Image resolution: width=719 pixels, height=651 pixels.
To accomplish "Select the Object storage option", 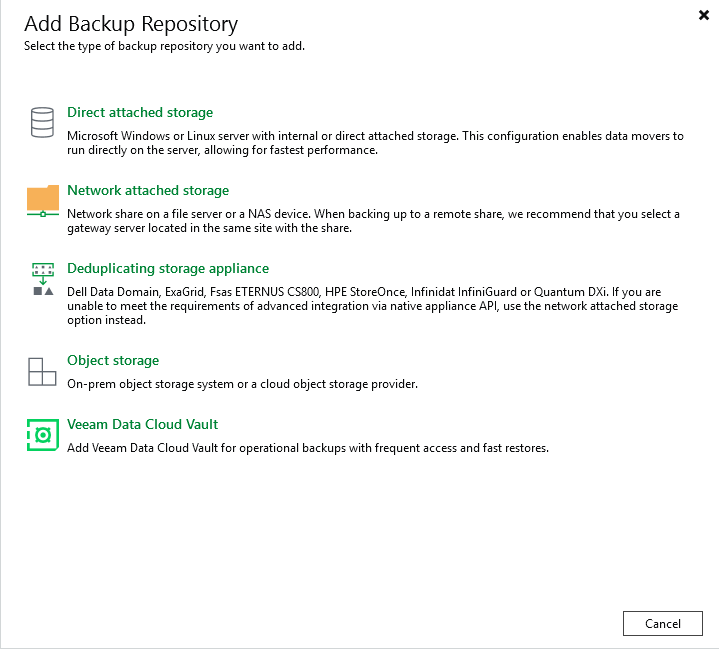I will click(113, 360).
